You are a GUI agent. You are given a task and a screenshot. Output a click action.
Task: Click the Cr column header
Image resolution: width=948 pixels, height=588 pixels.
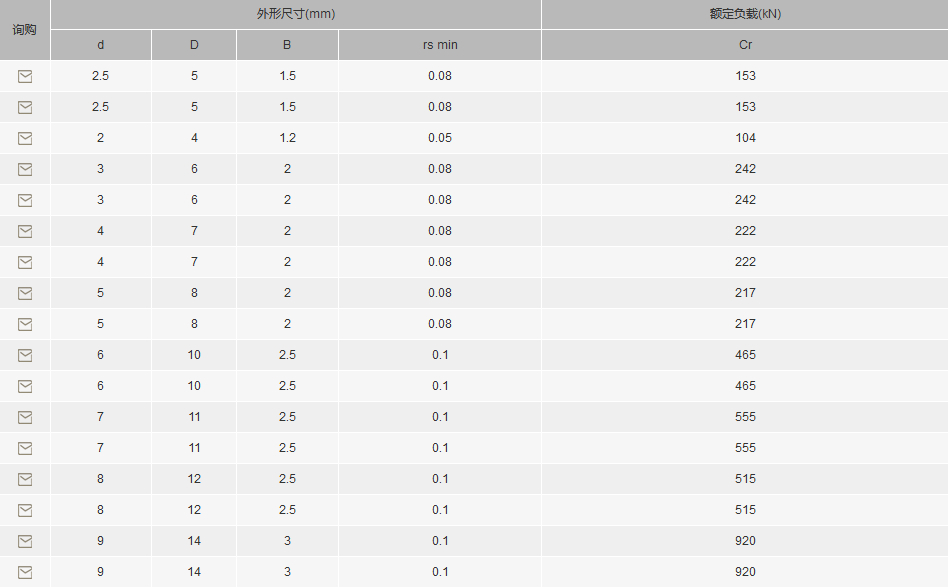click(745, 45)
